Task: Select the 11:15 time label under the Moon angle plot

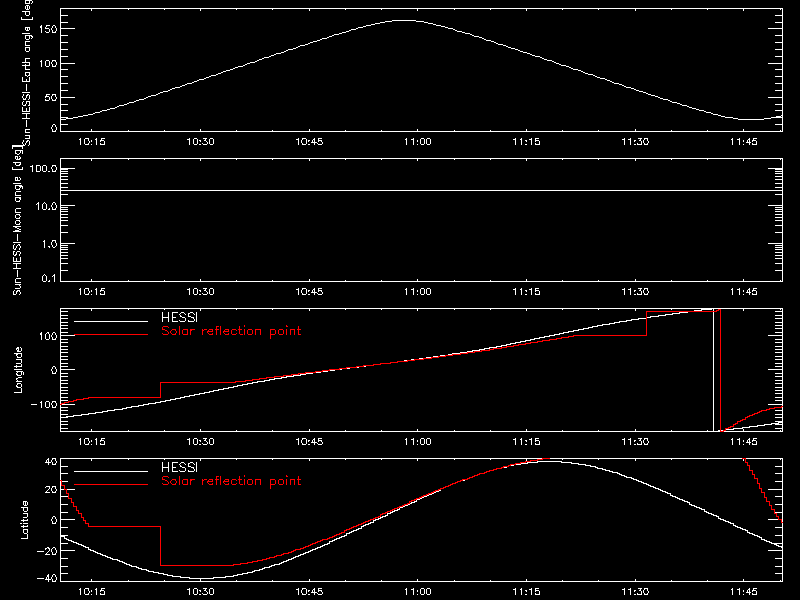Action: (x=527, y=292)
